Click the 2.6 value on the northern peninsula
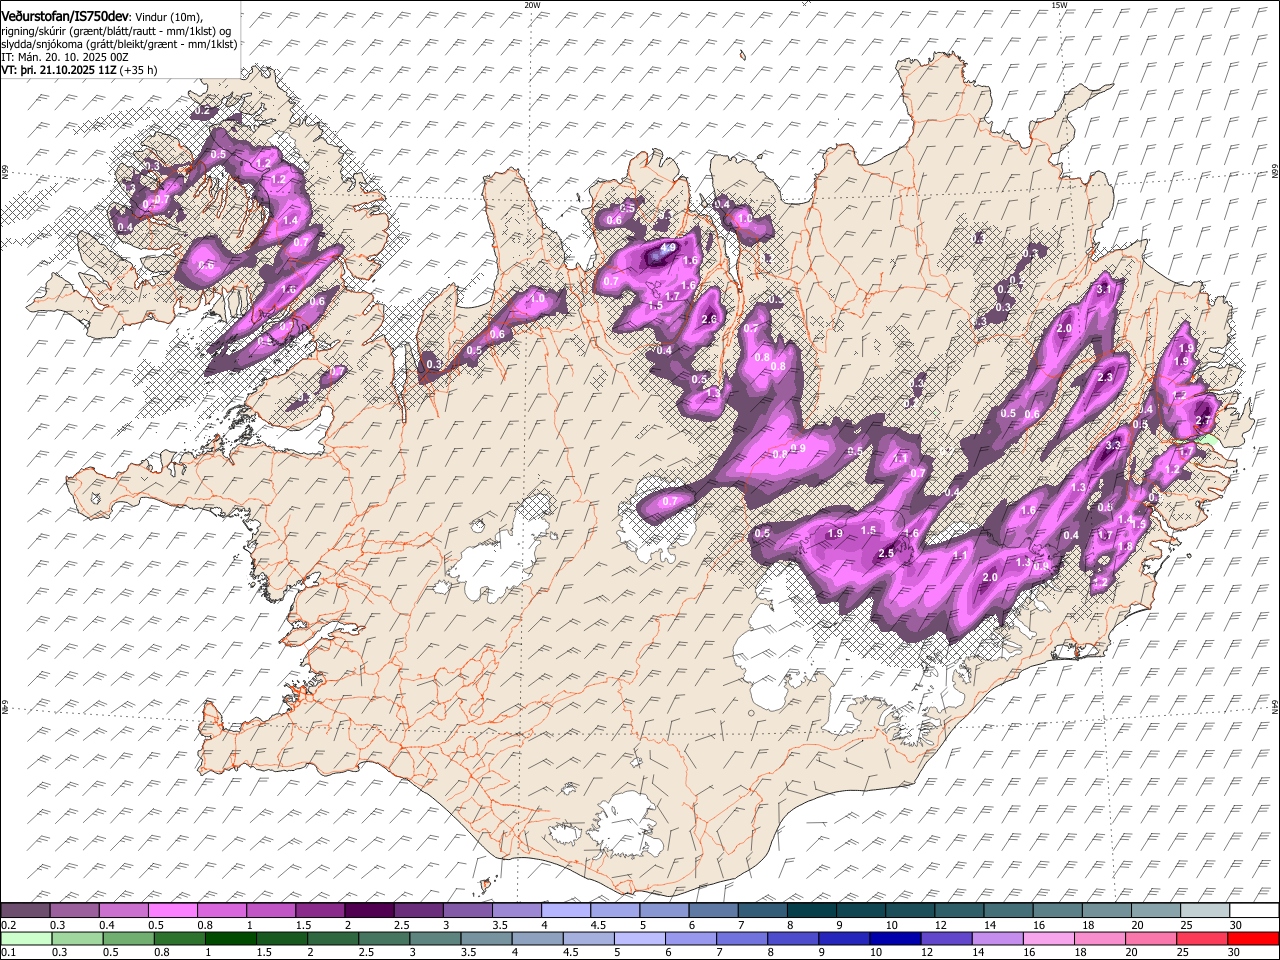 [710, 320]
